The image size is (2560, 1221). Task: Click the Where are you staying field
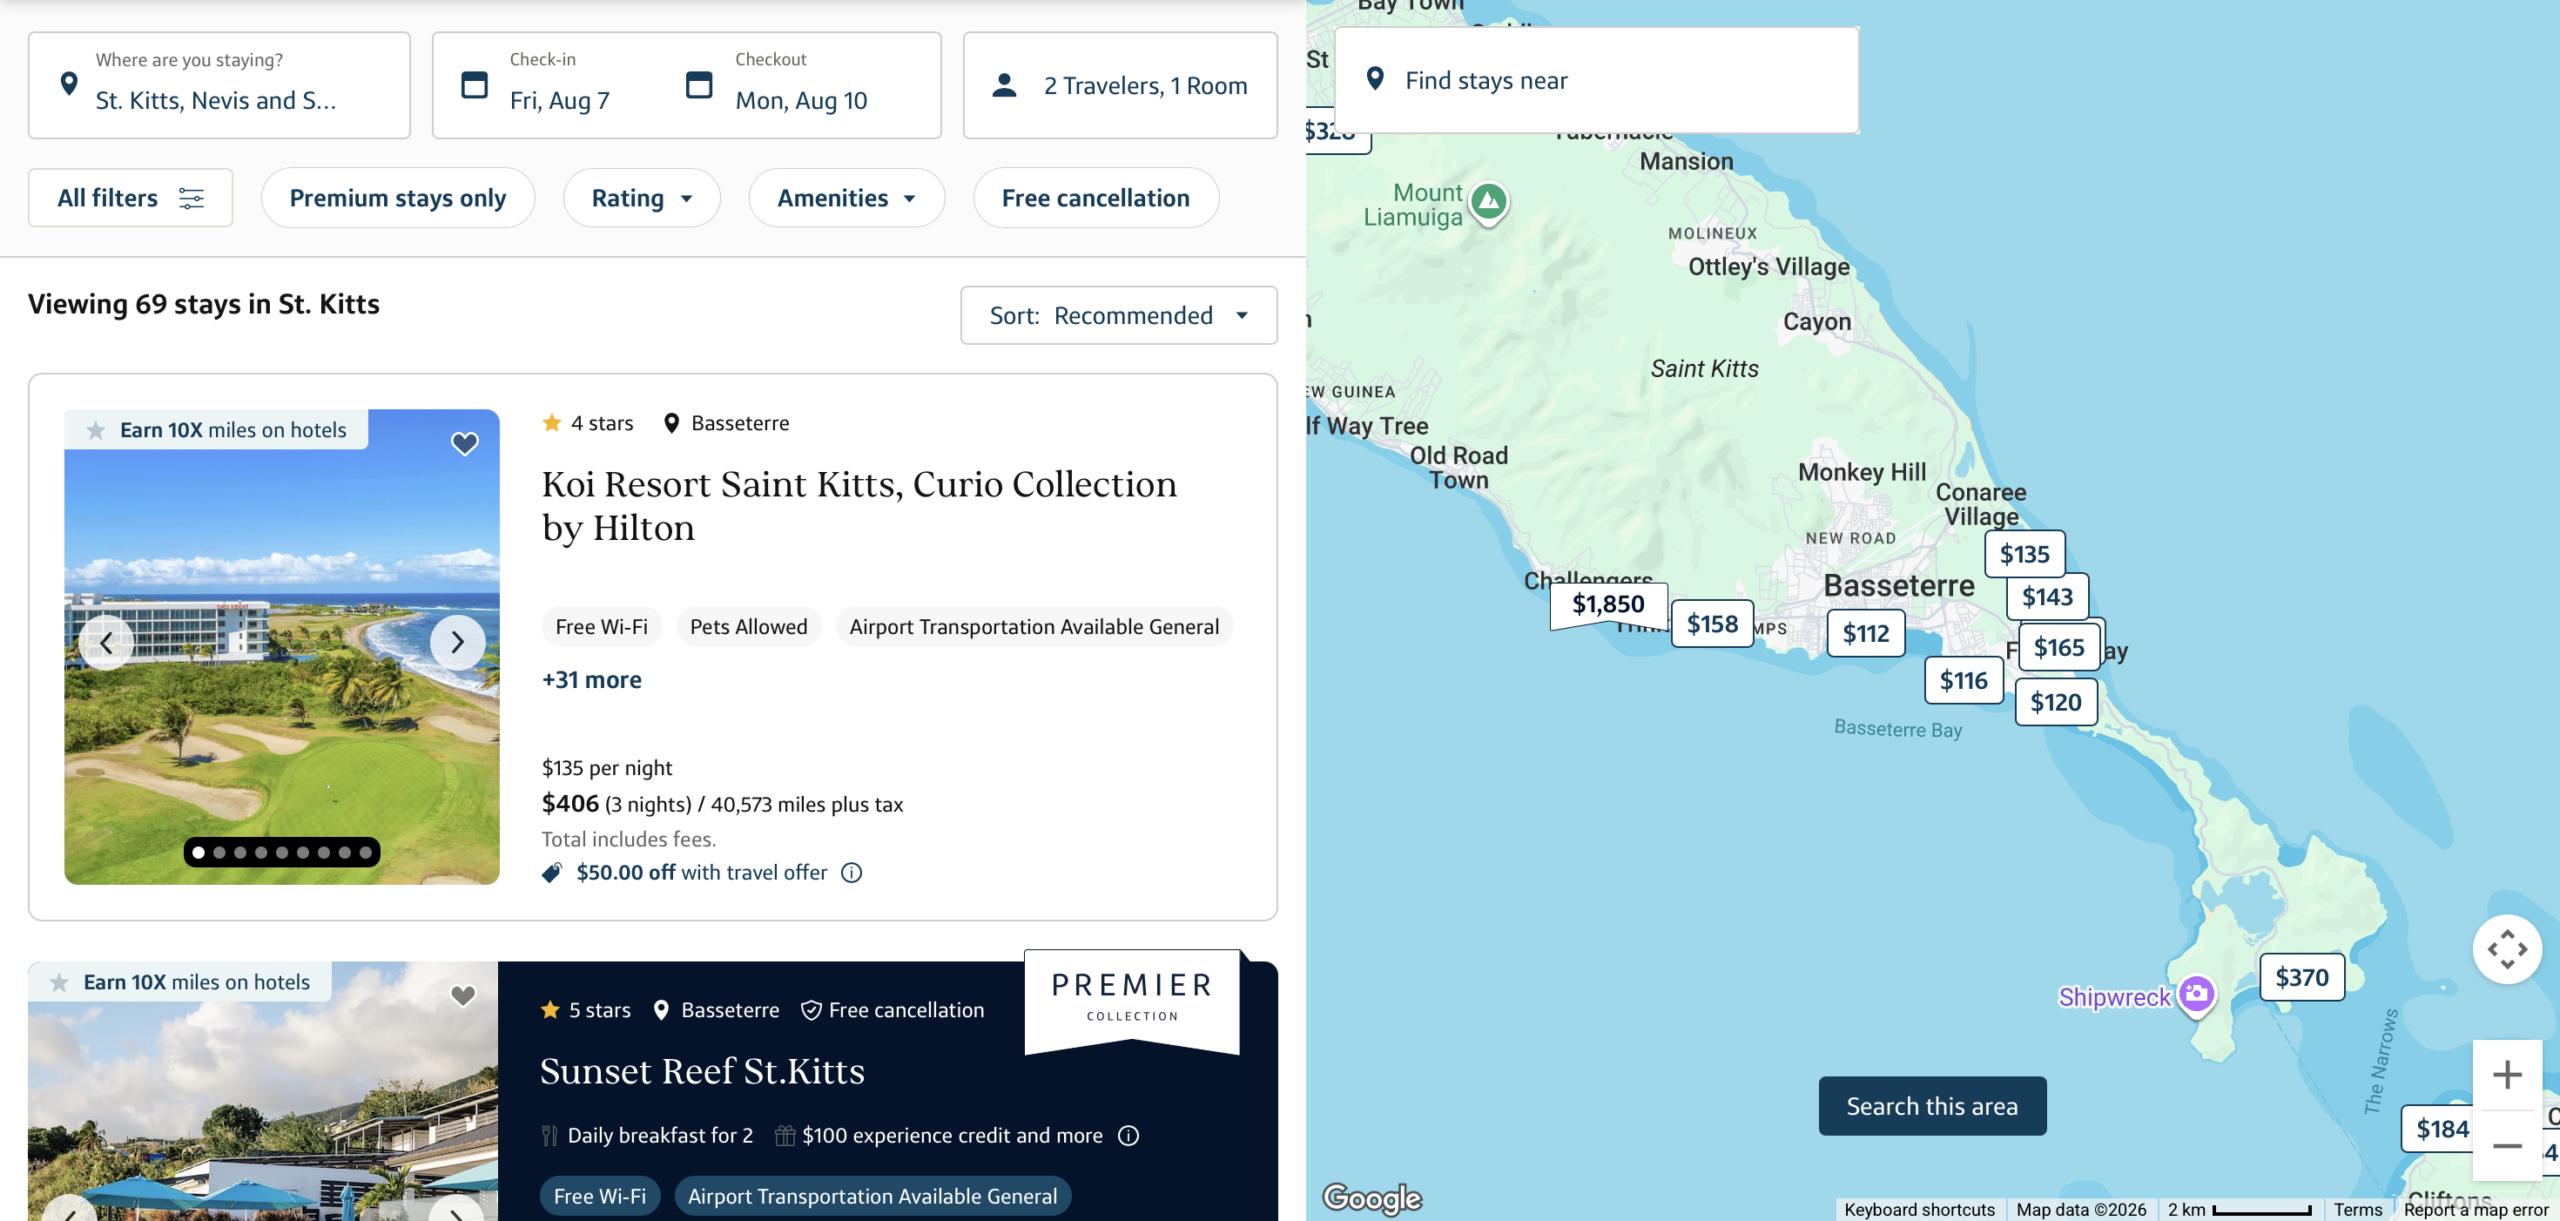tap(219, 85)
